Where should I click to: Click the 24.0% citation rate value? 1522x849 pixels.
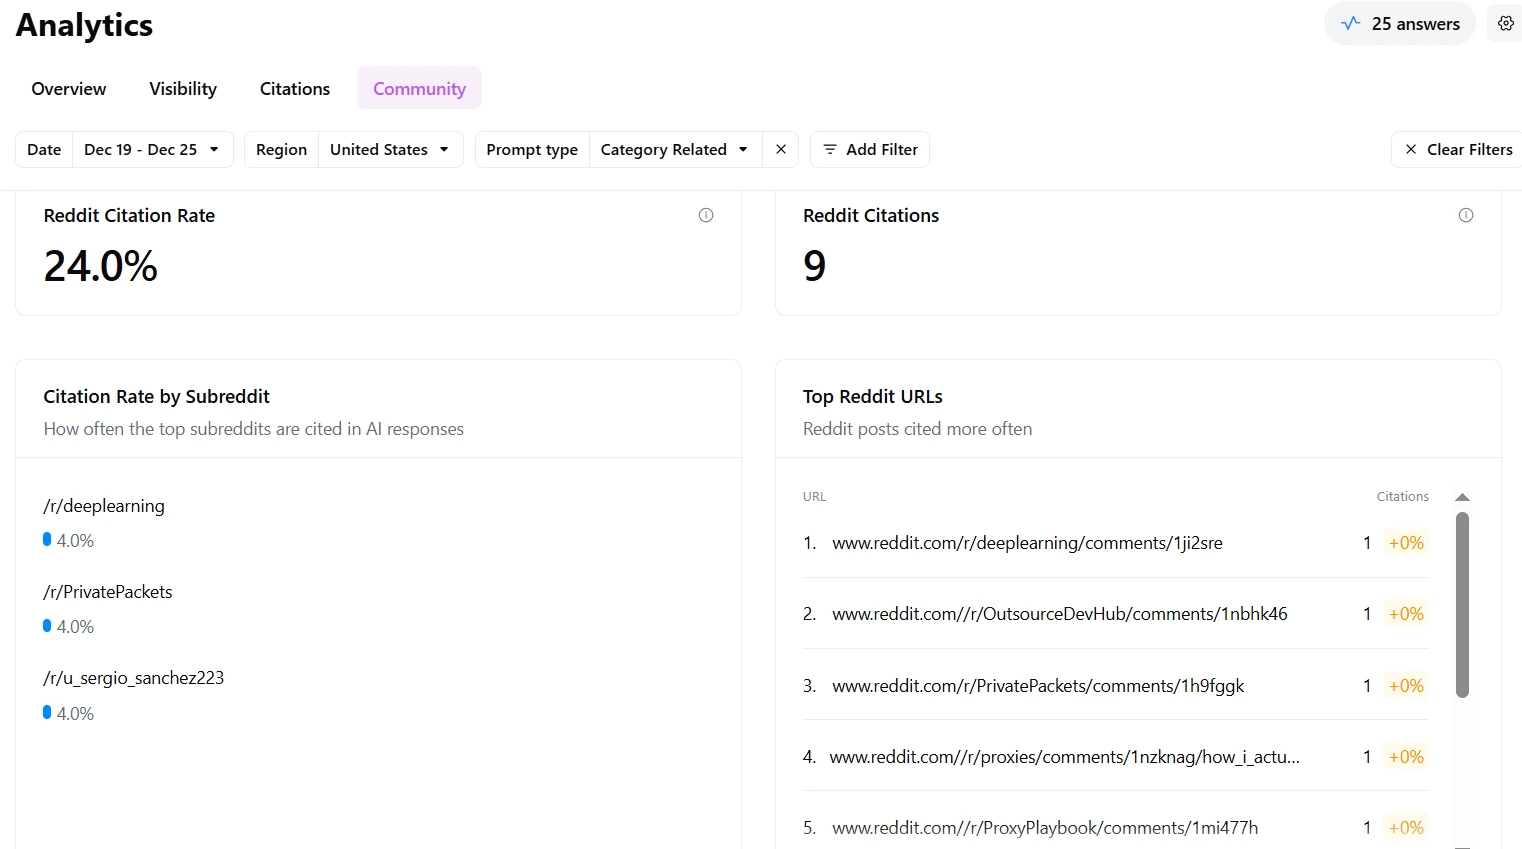coord(101,266)
